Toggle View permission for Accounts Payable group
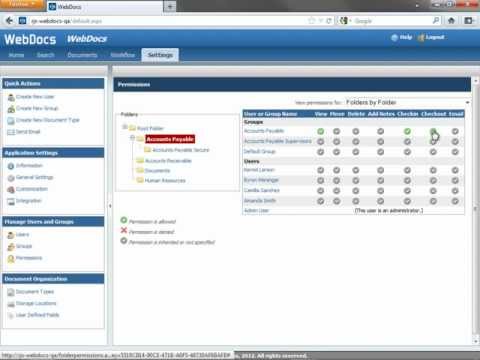480x360 pixels. [321, 131]
